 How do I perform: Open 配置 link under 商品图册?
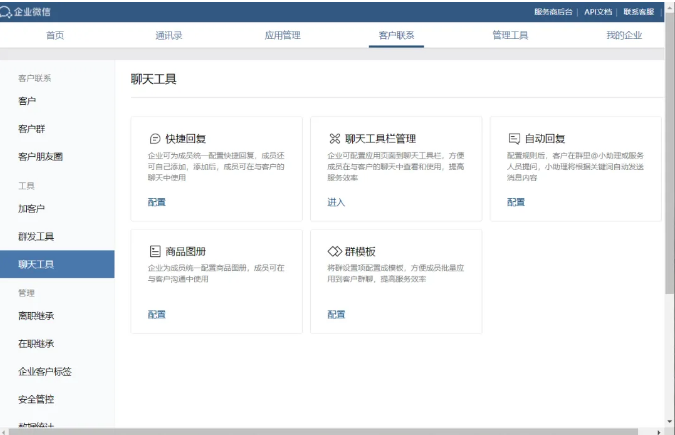point(156,315)
